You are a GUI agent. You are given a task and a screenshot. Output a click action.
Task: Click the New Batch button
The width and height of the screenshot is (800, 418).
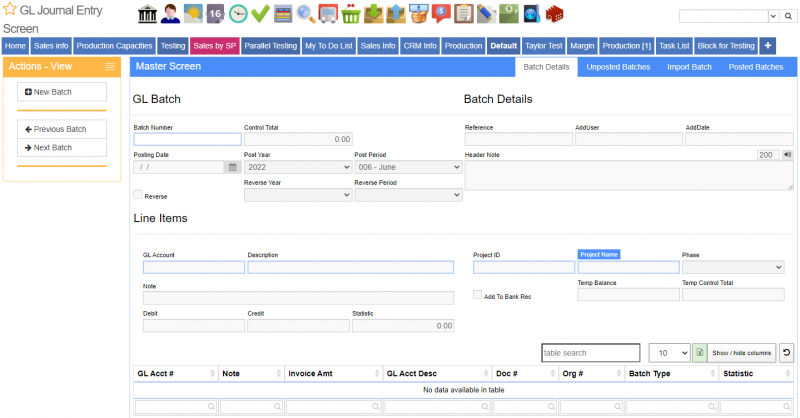[x=62, y=92]
